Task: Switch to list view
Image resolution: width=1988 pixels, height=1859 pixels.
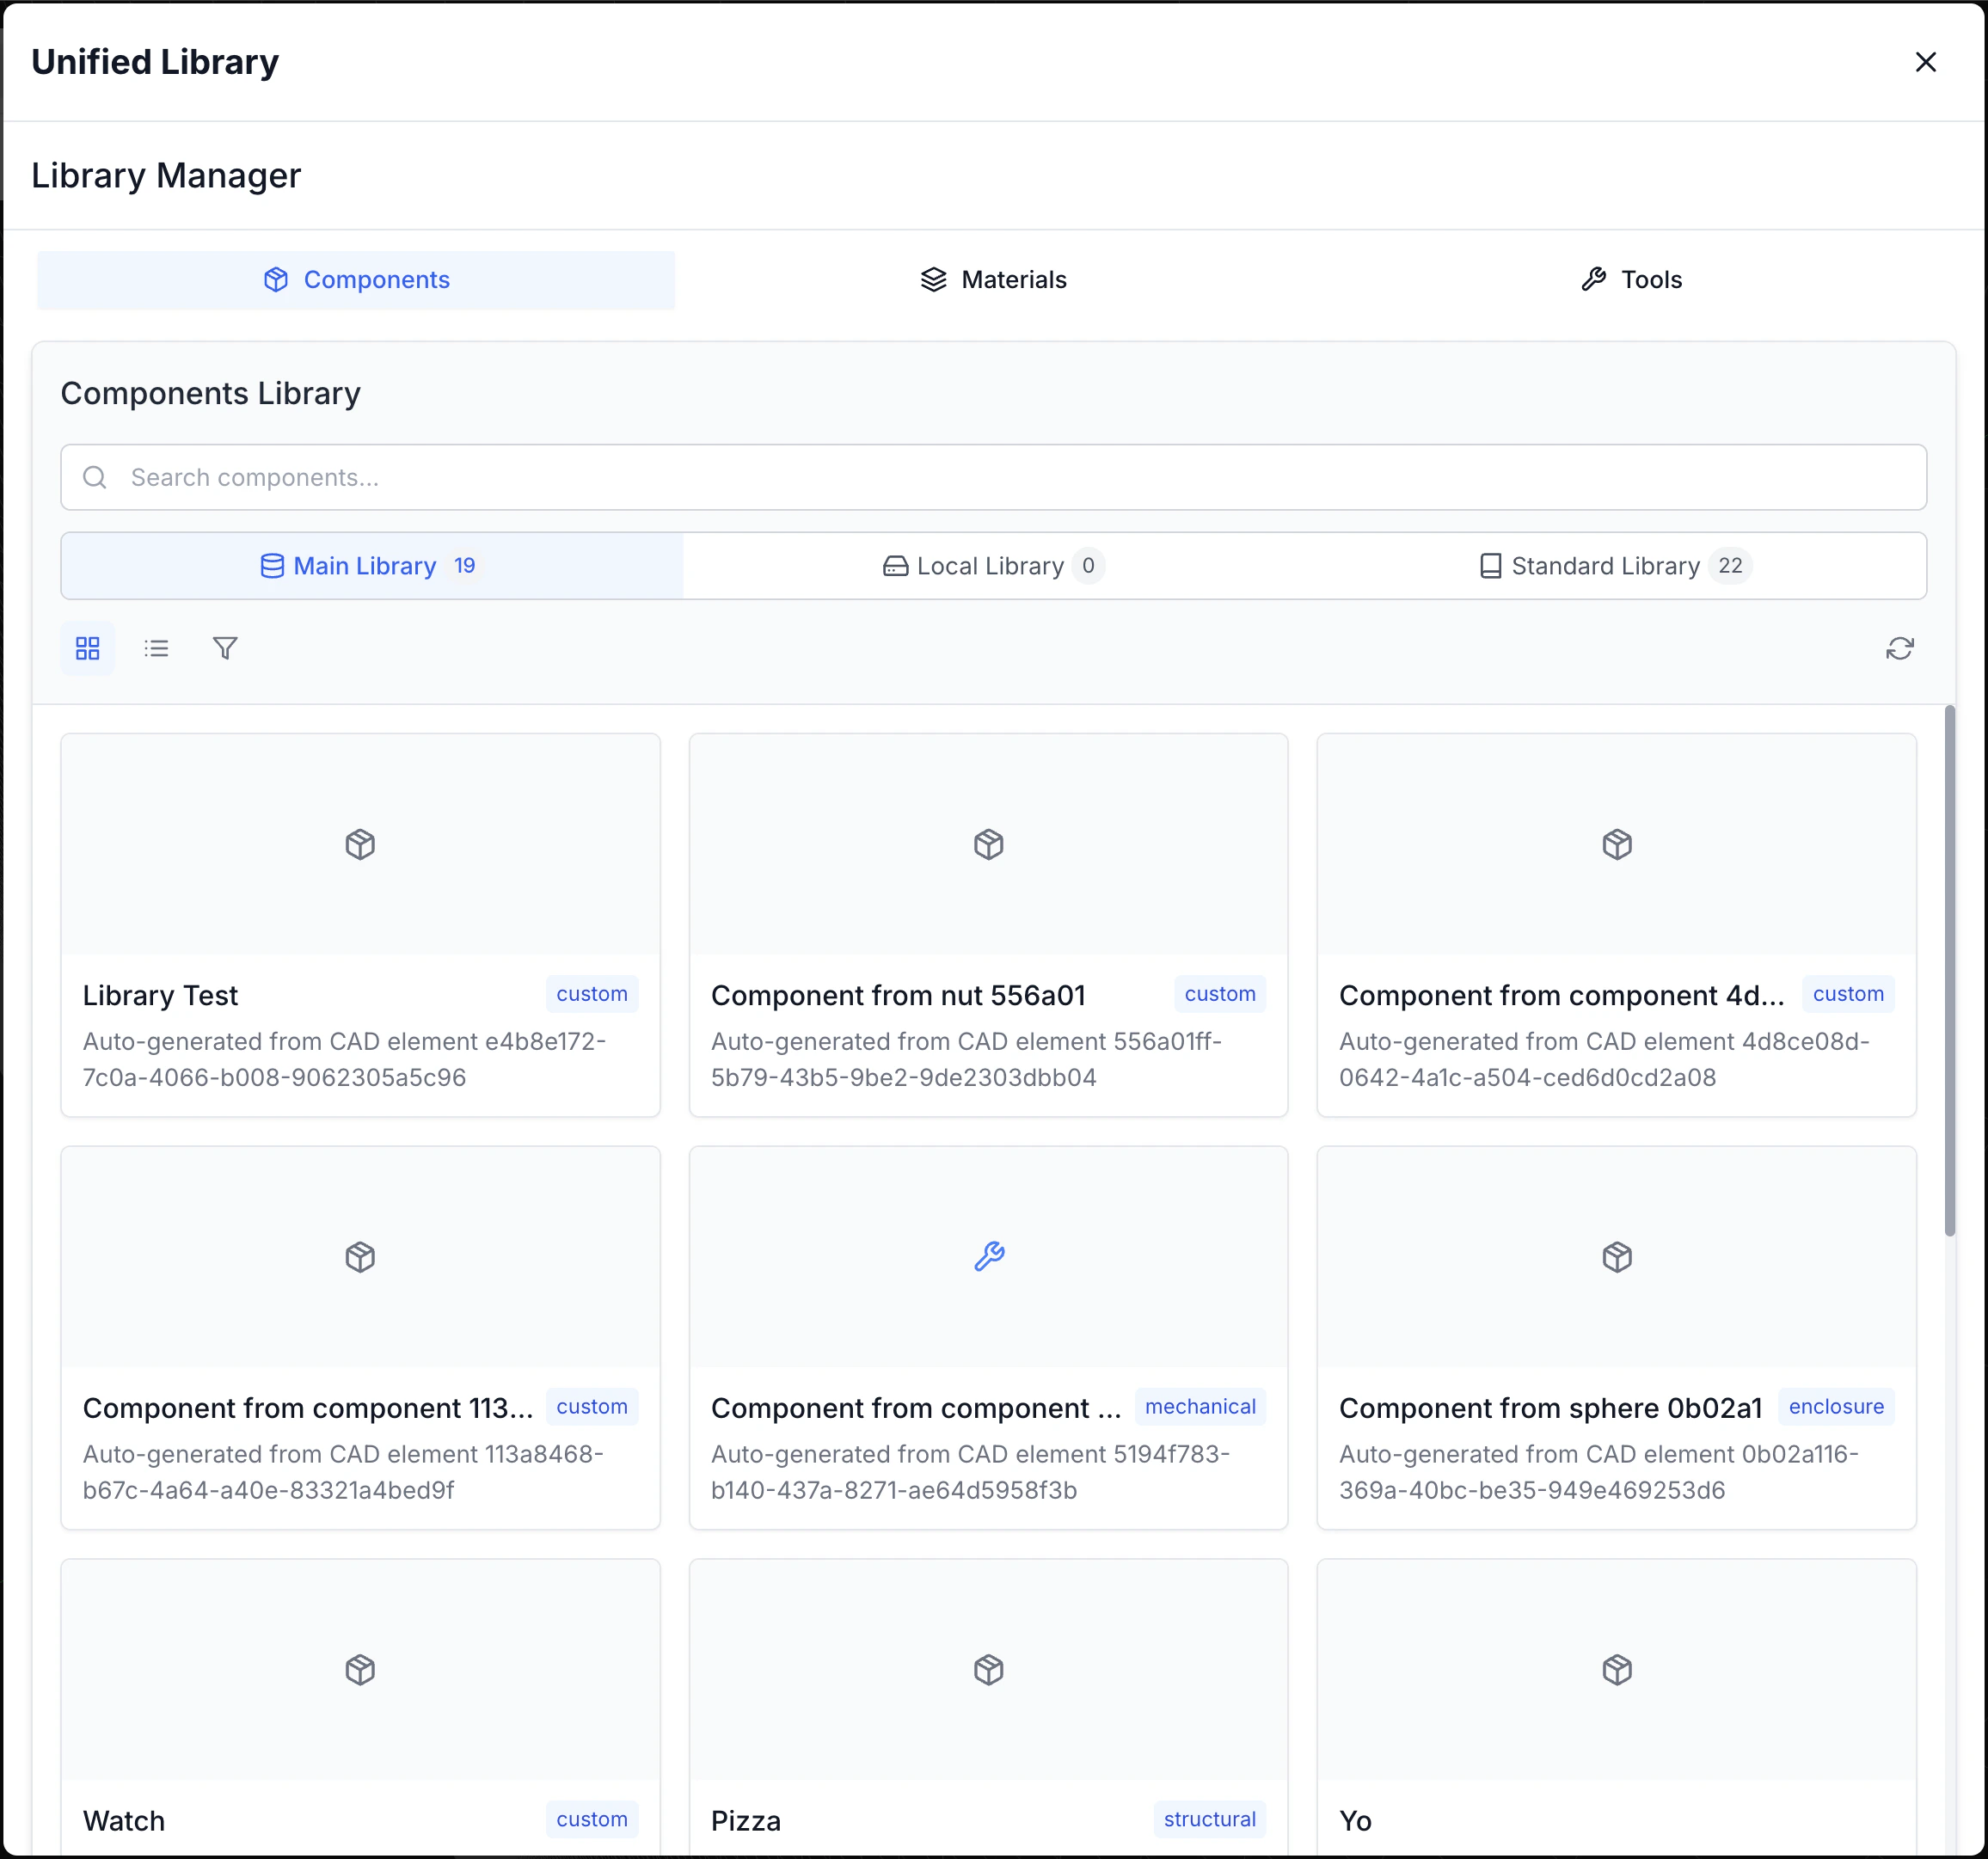Action: click(x=156, y=648)
